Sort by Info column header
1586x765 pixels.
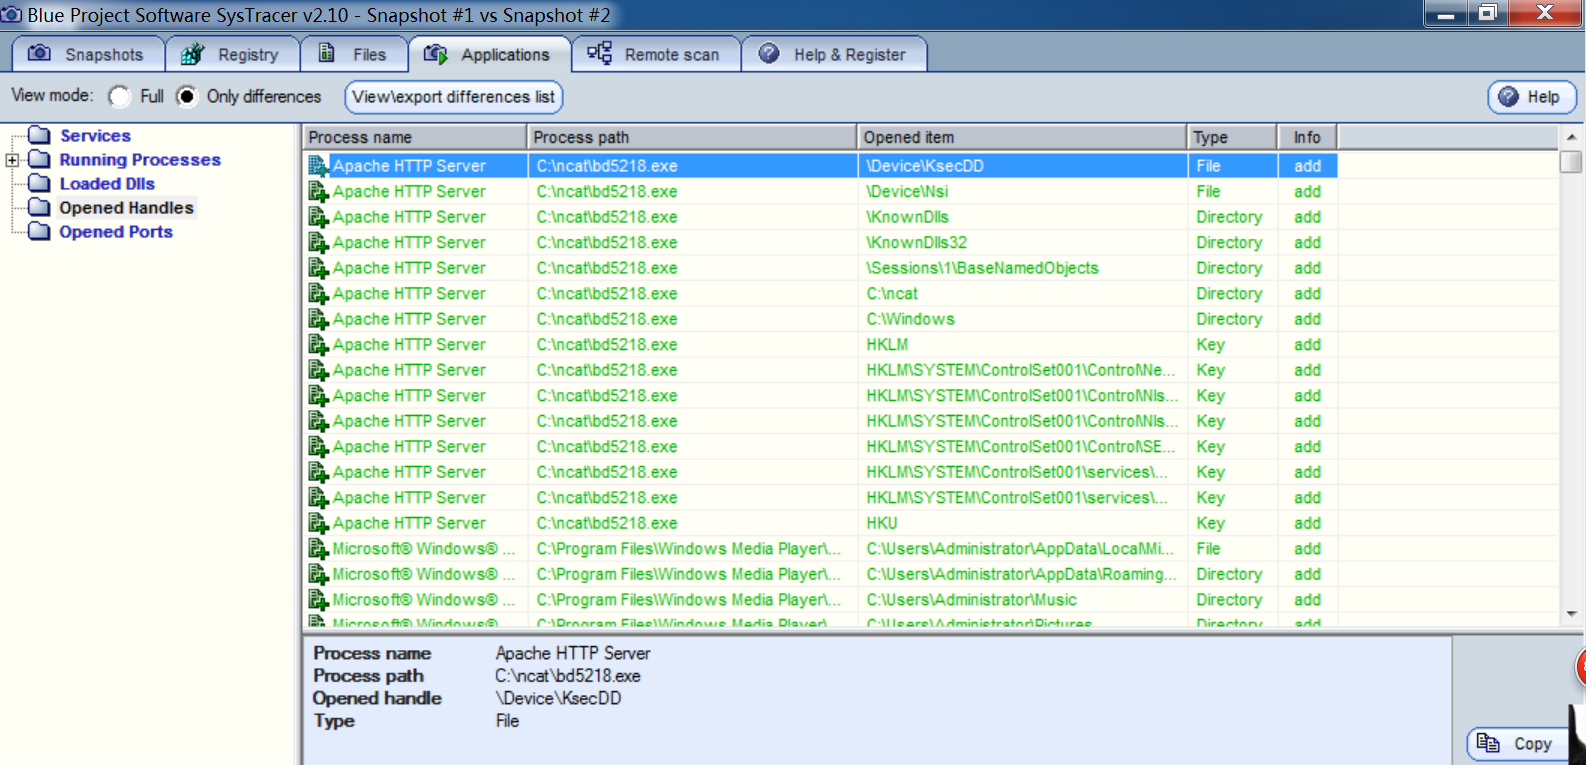pyautogui.click(x=1307, y=137)
